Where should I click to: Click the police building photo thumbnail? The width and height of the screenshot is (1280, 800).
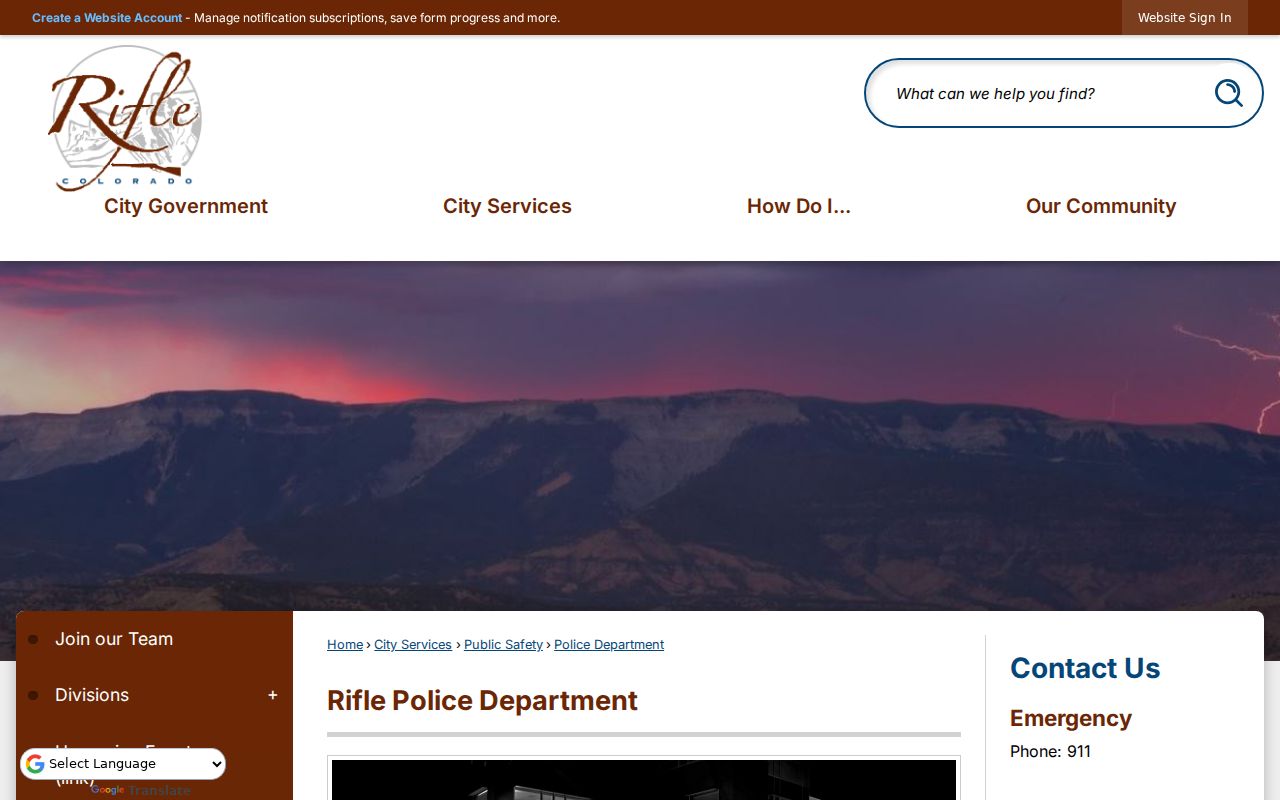(x=644, y=779)
